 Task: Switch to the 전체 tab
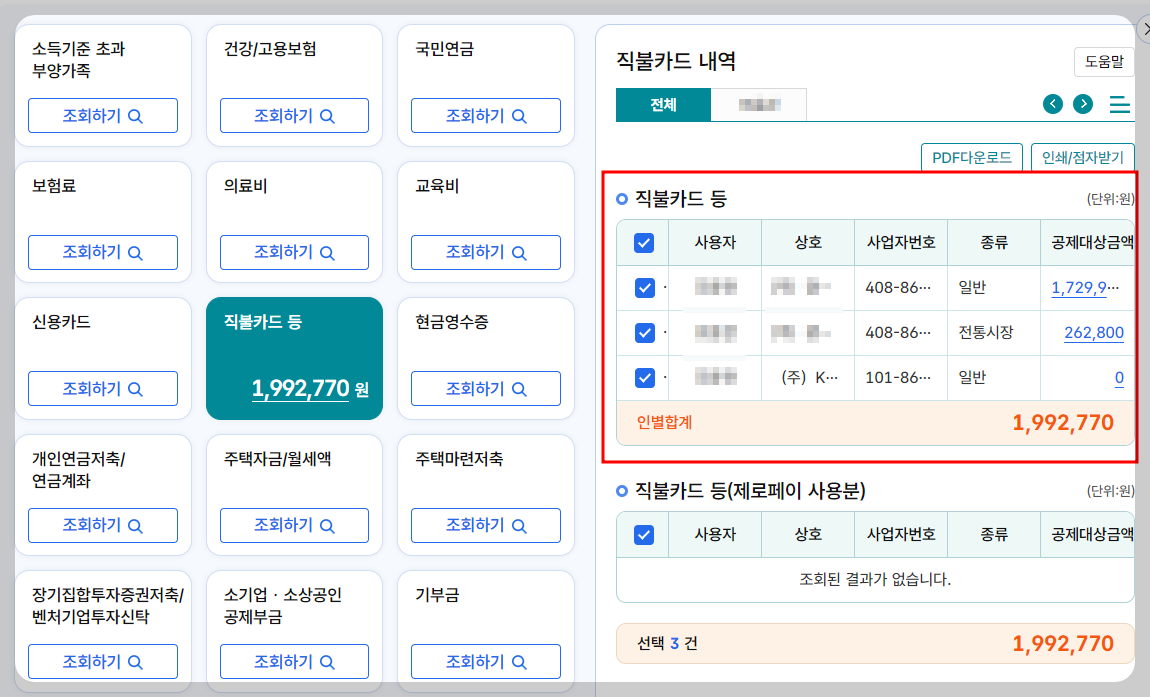(x=663, y=103)
